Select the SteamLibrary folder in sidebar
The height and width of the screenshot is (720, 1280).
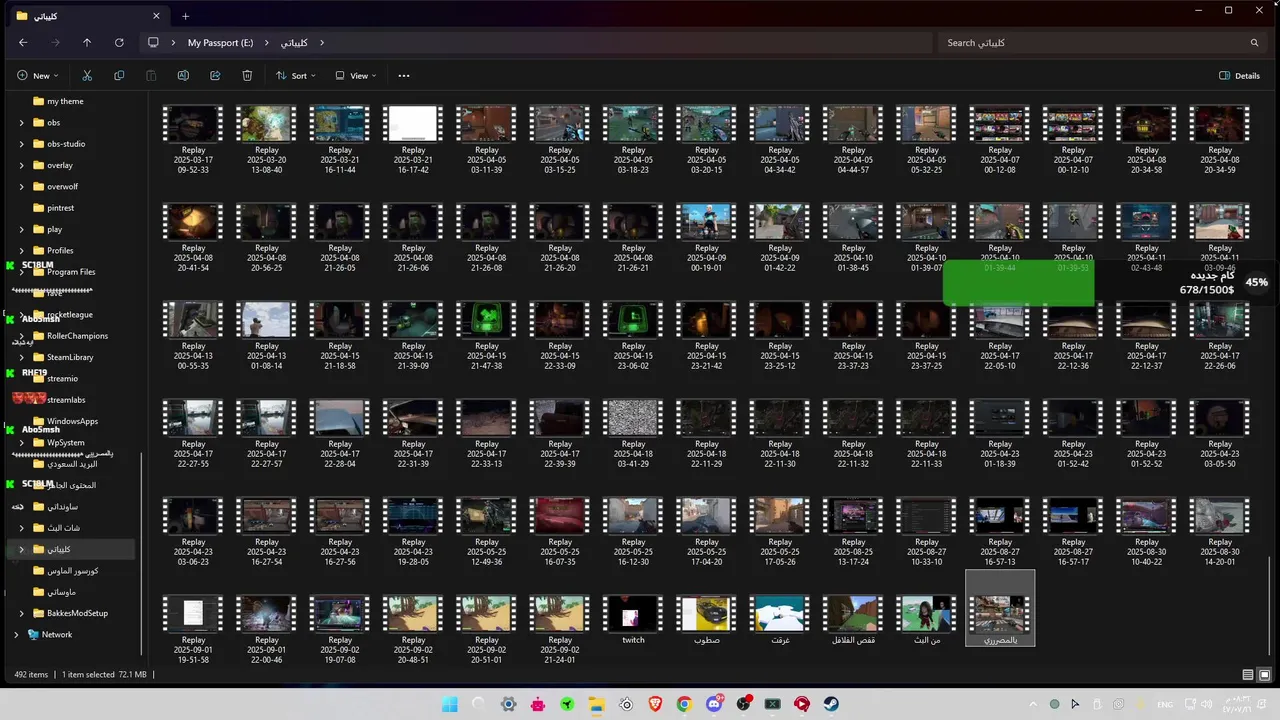(70, 357)
